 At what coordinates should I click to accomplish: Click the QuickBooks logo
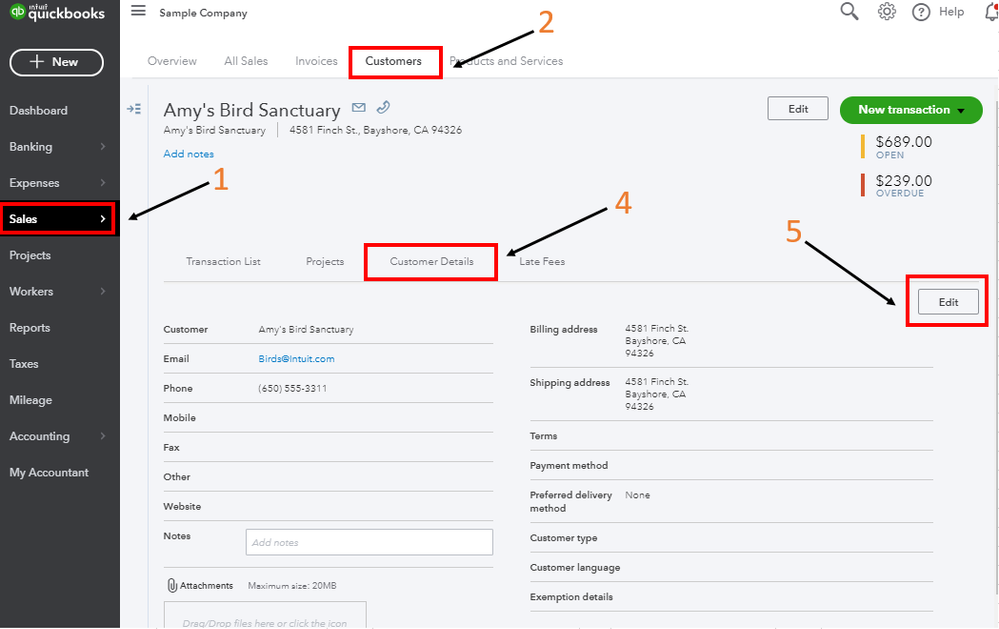[57, 11]
